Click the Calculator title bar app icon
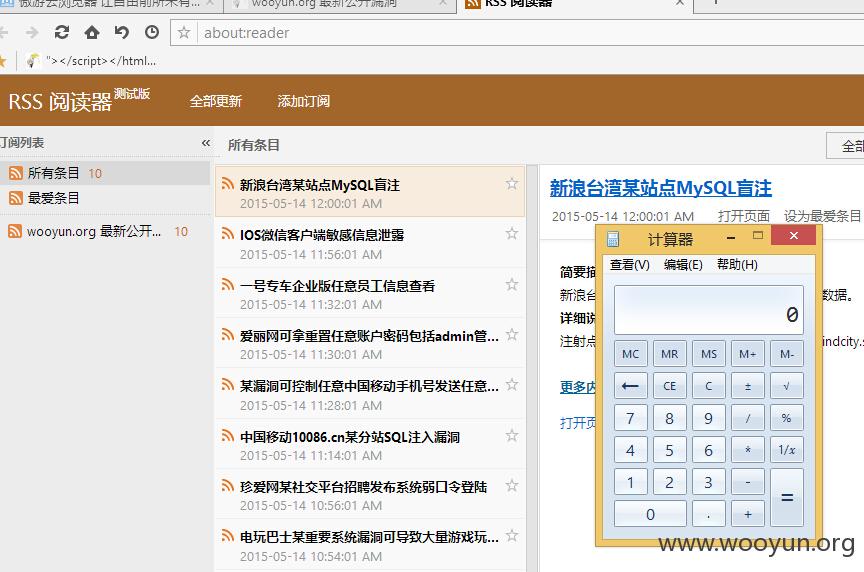864x572 pixels. click(x=613, y=239)
